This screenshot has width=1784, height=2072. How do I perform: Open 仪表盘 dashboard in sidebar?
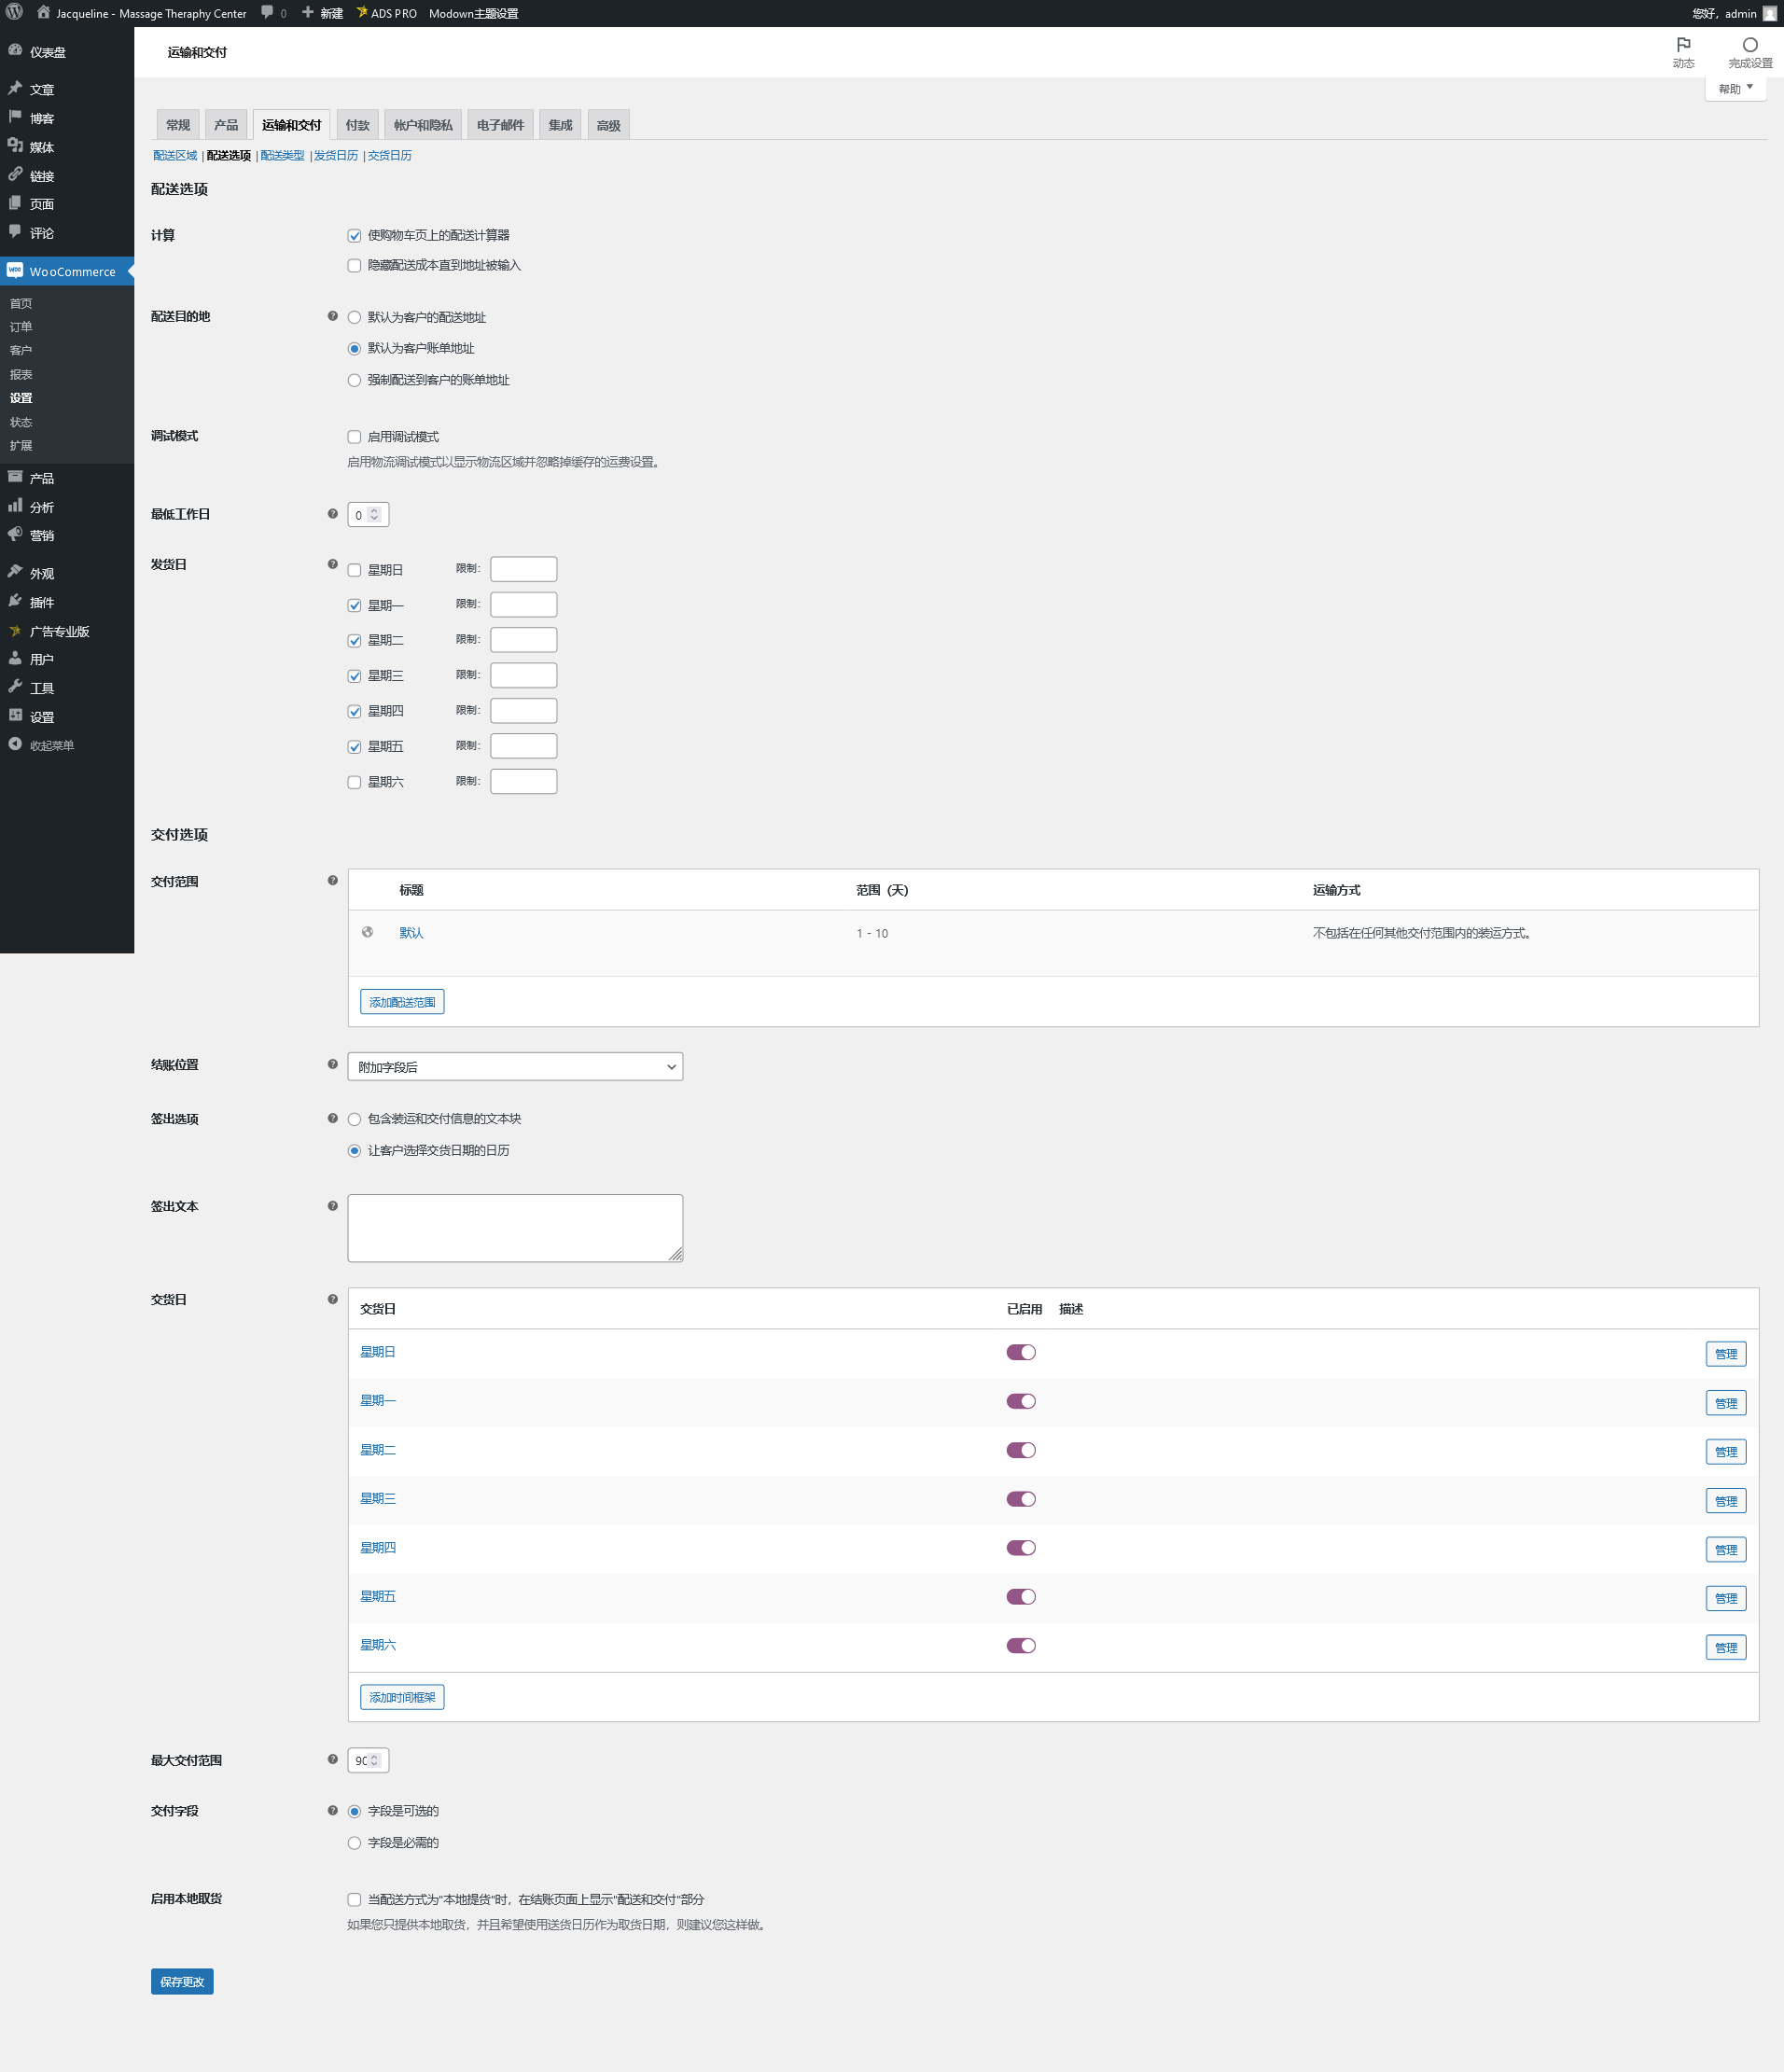coord(47,52)
